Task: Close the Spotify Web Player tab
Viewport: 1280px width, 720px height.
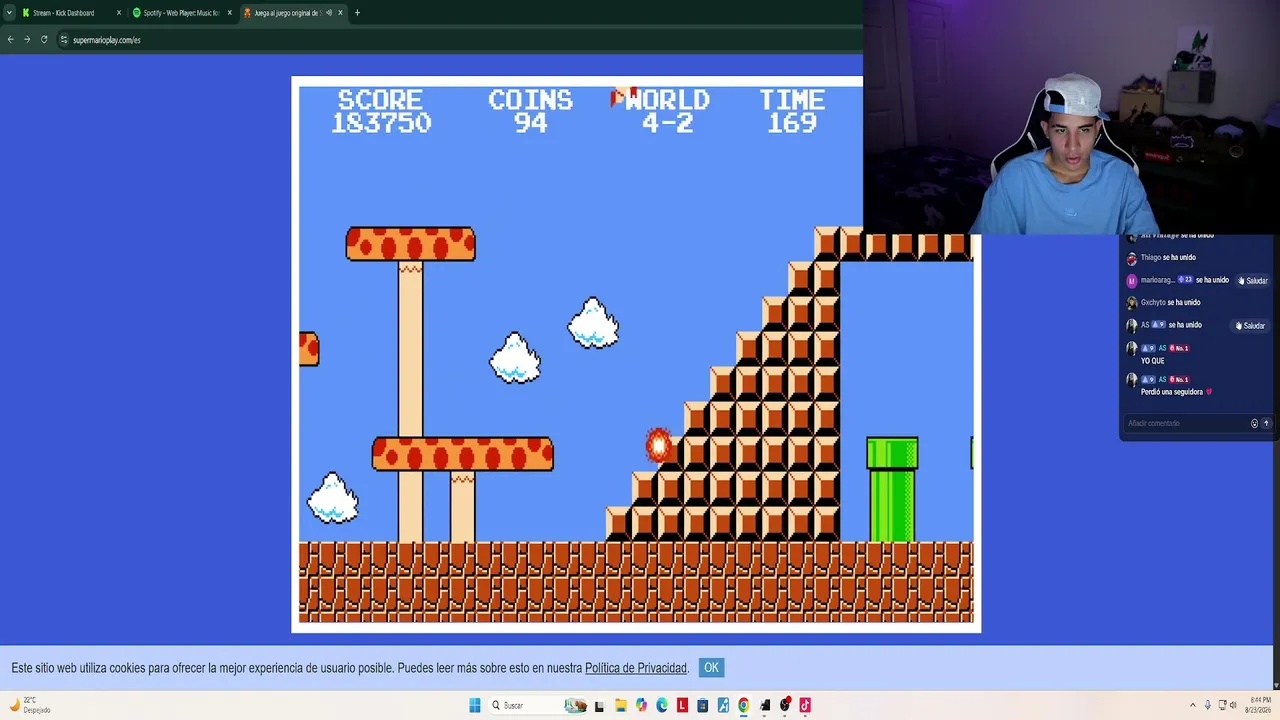Action: (x=229, y=13)
